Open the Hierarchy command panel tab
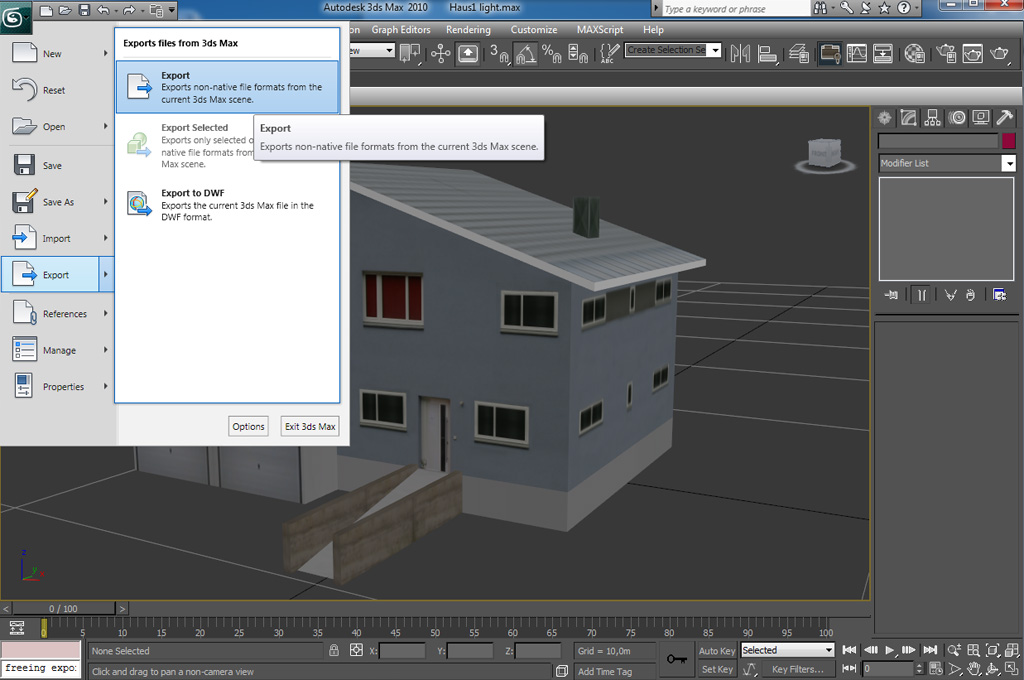Viewport: 1024px width, 680px height. tap(933, 118)
